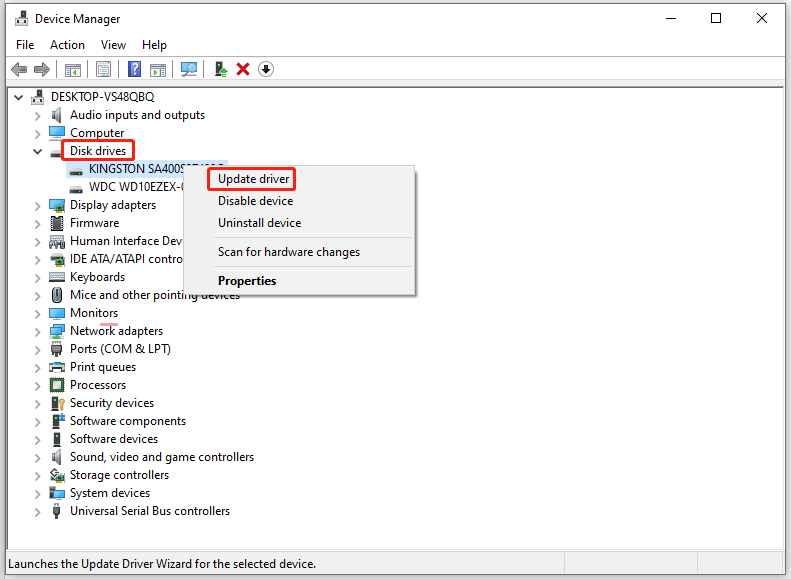Click the Security devices key icon
791x579 pixels.
point(58,403)
